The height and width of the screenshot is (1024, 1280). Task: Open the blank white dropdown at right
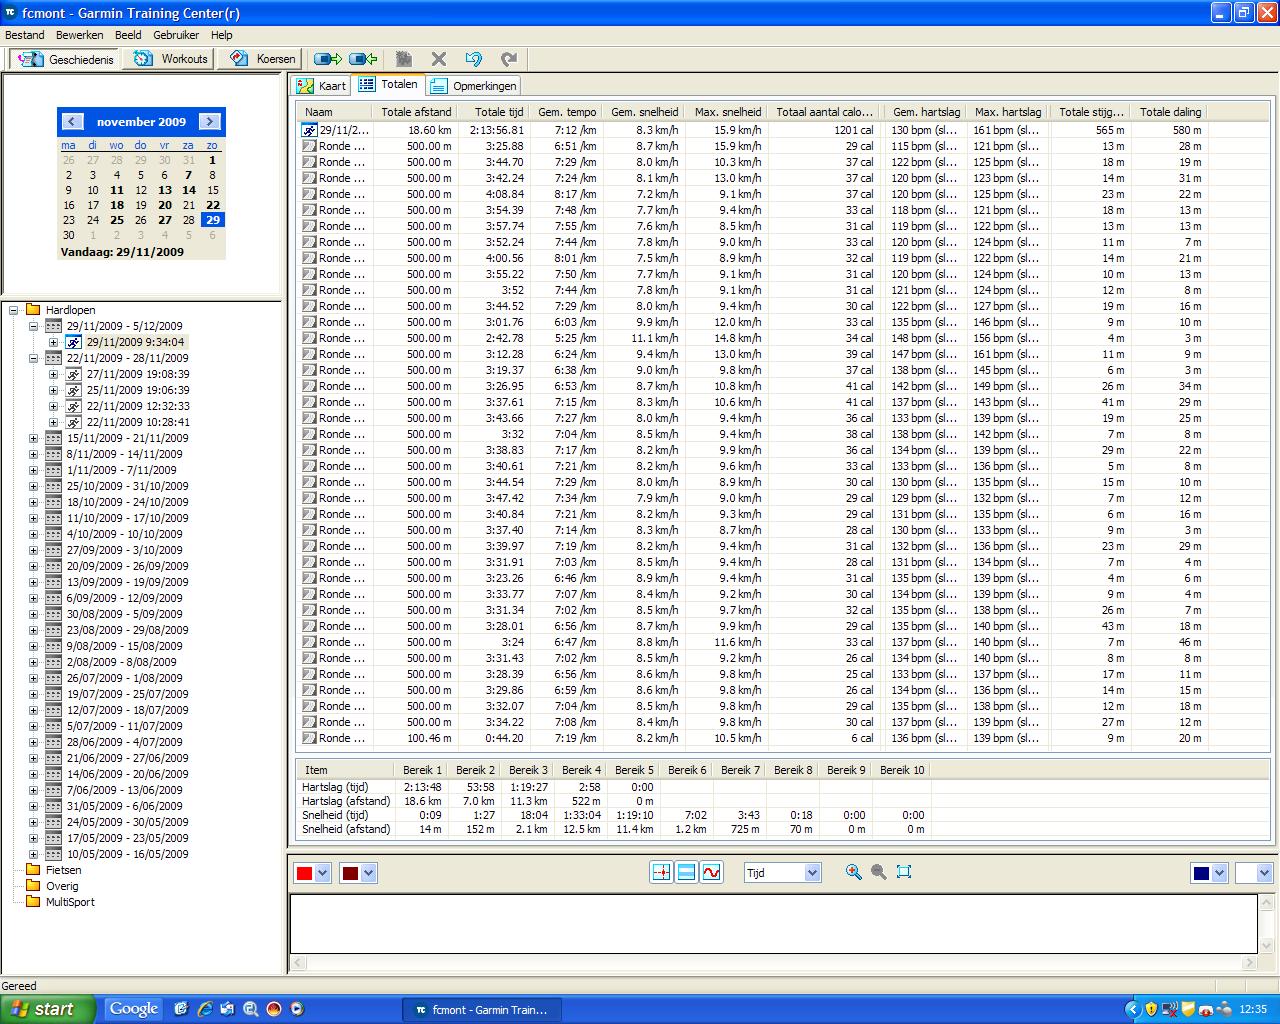click(1264, 873)
